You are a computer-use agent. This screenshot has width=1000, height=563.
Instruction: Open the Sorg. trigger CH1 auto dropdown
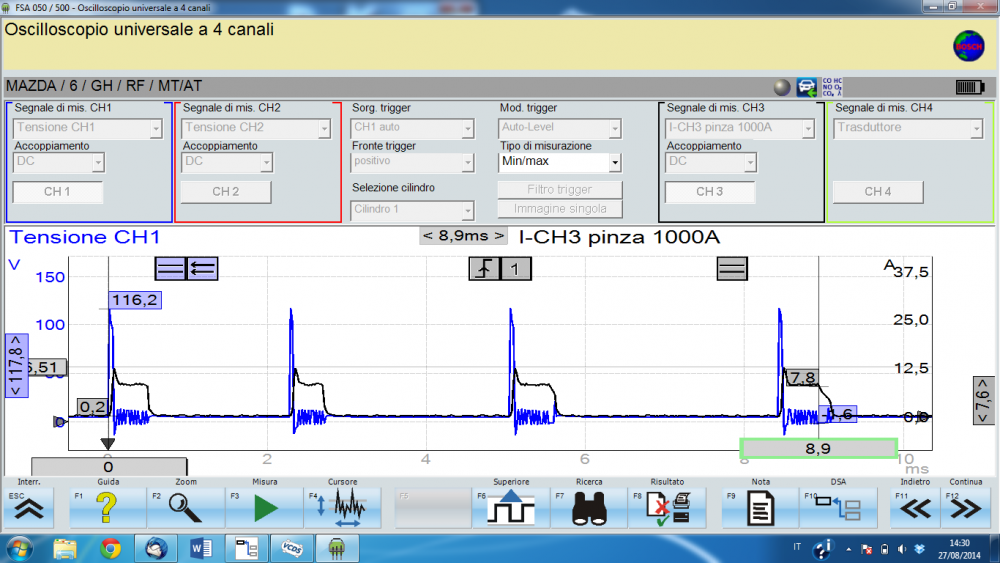click(x=412, y=128)
